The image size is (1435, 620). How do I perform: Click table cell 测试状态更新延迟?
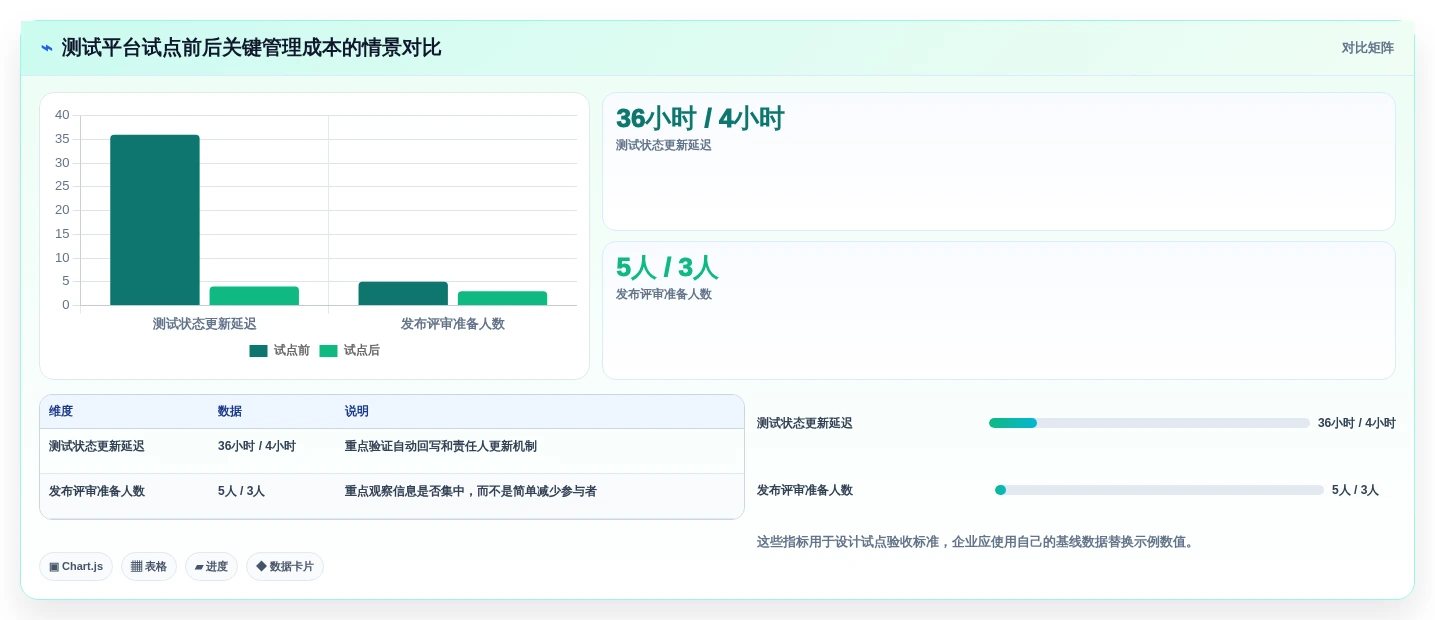click(x=97, y=447)
